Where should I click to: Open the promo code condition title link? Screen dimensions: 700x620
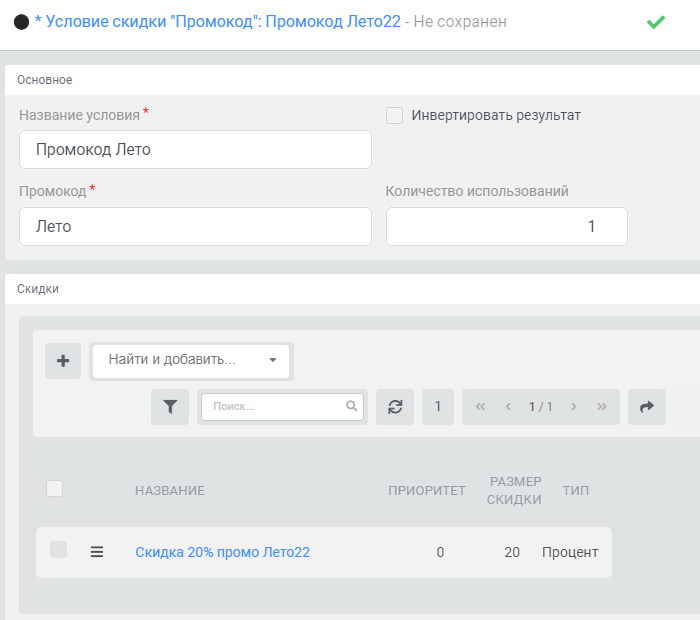(218, 21)
